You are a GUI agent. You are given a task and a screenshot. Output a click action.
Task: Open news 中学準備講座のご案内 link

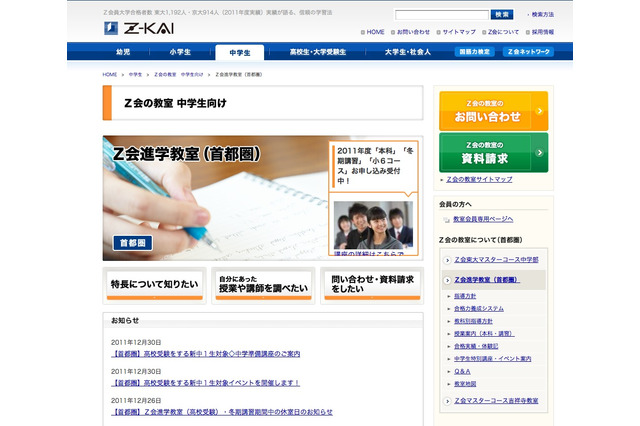click(205, 354)
